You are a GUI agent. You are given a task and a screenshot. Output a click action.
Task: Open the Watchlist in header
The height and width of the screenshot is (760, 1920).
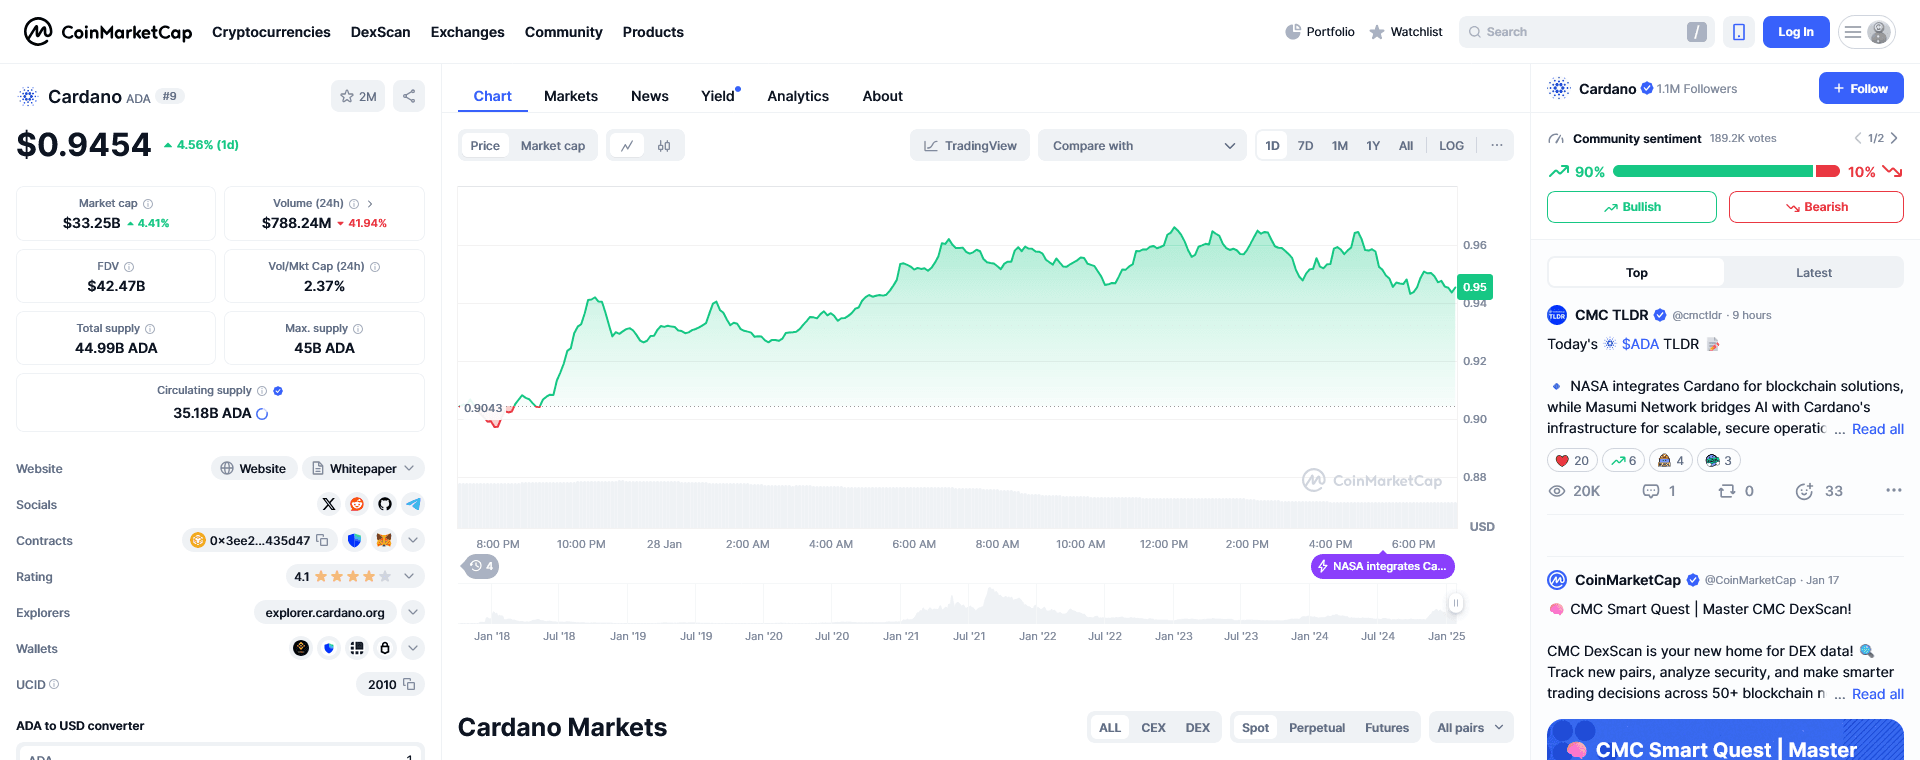(1406, 32)
